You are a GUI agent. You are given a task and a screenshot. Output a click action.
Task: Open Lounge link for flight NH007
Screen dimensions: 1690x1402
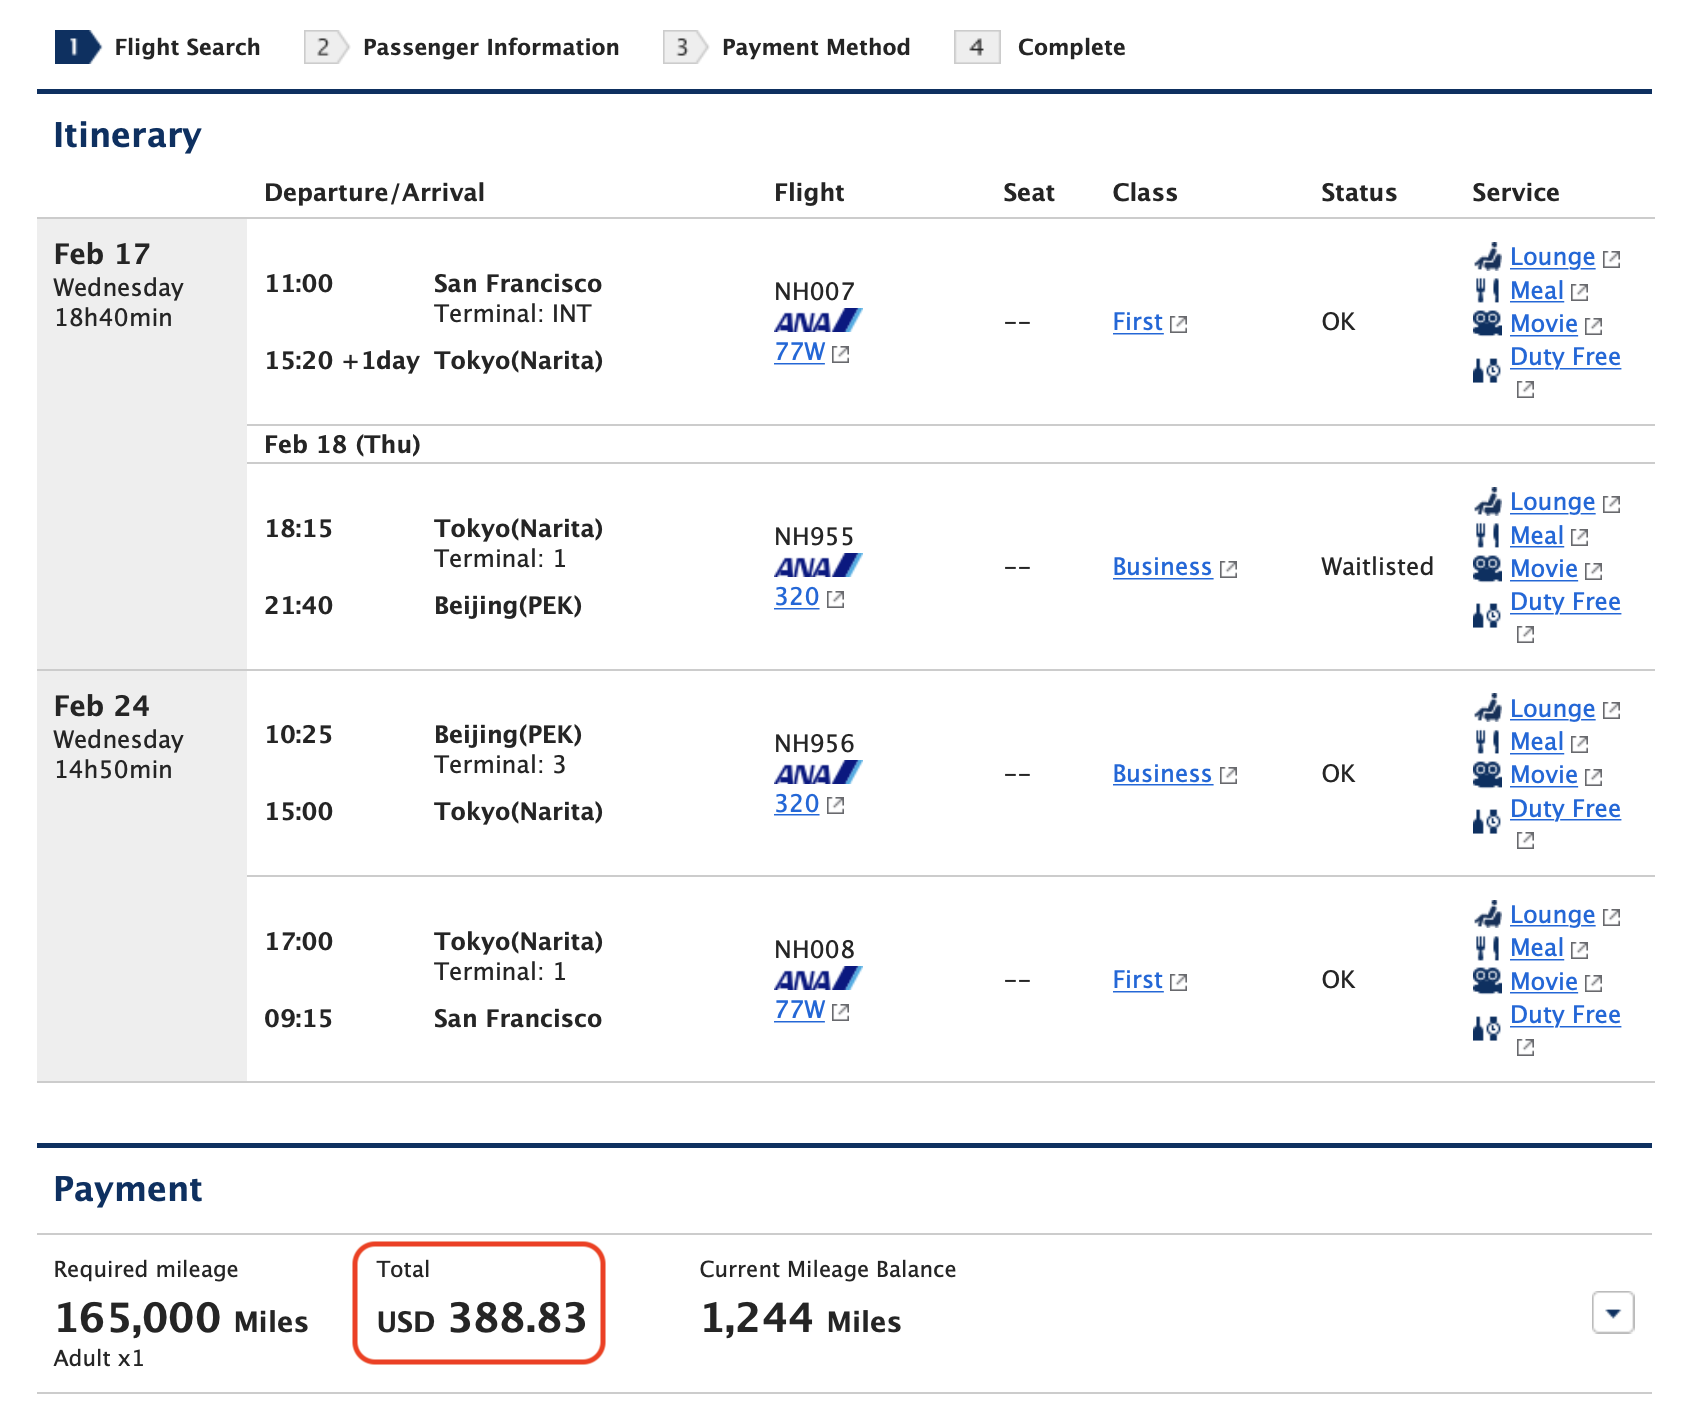[1552, 257]
